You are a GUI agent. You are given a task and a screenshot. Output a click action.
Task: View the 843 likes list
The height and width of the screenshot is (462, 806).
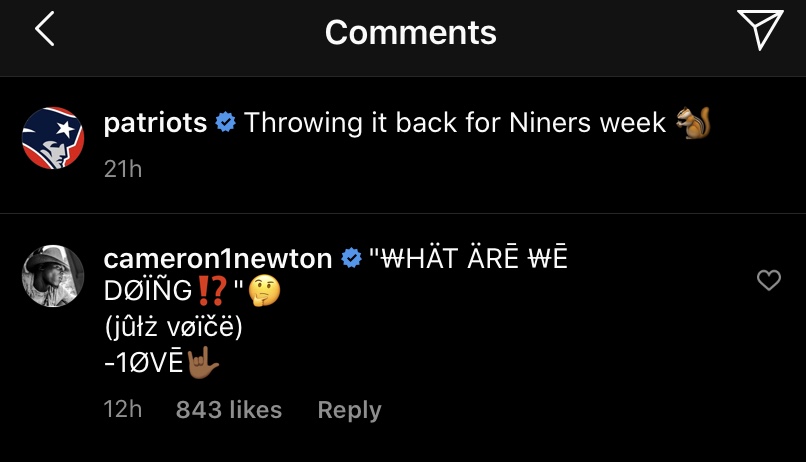[229, 410]
